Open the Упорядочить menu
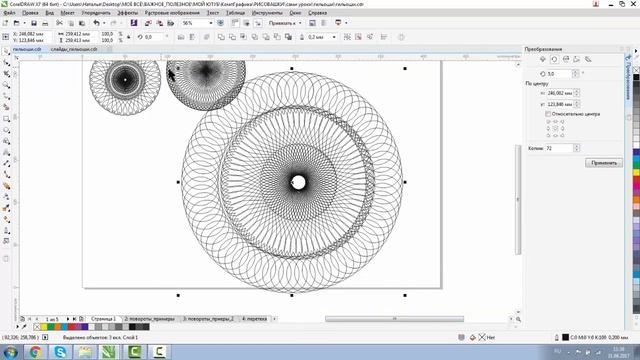 pyautogui.click(x=96, y=13)
